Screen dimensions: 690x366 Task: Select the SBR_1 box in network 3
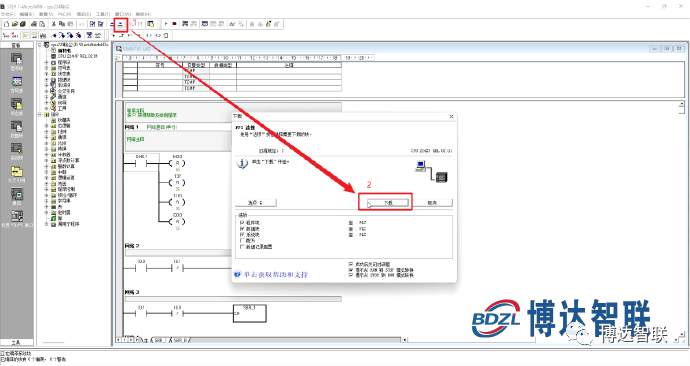click(x=250, y=314)
